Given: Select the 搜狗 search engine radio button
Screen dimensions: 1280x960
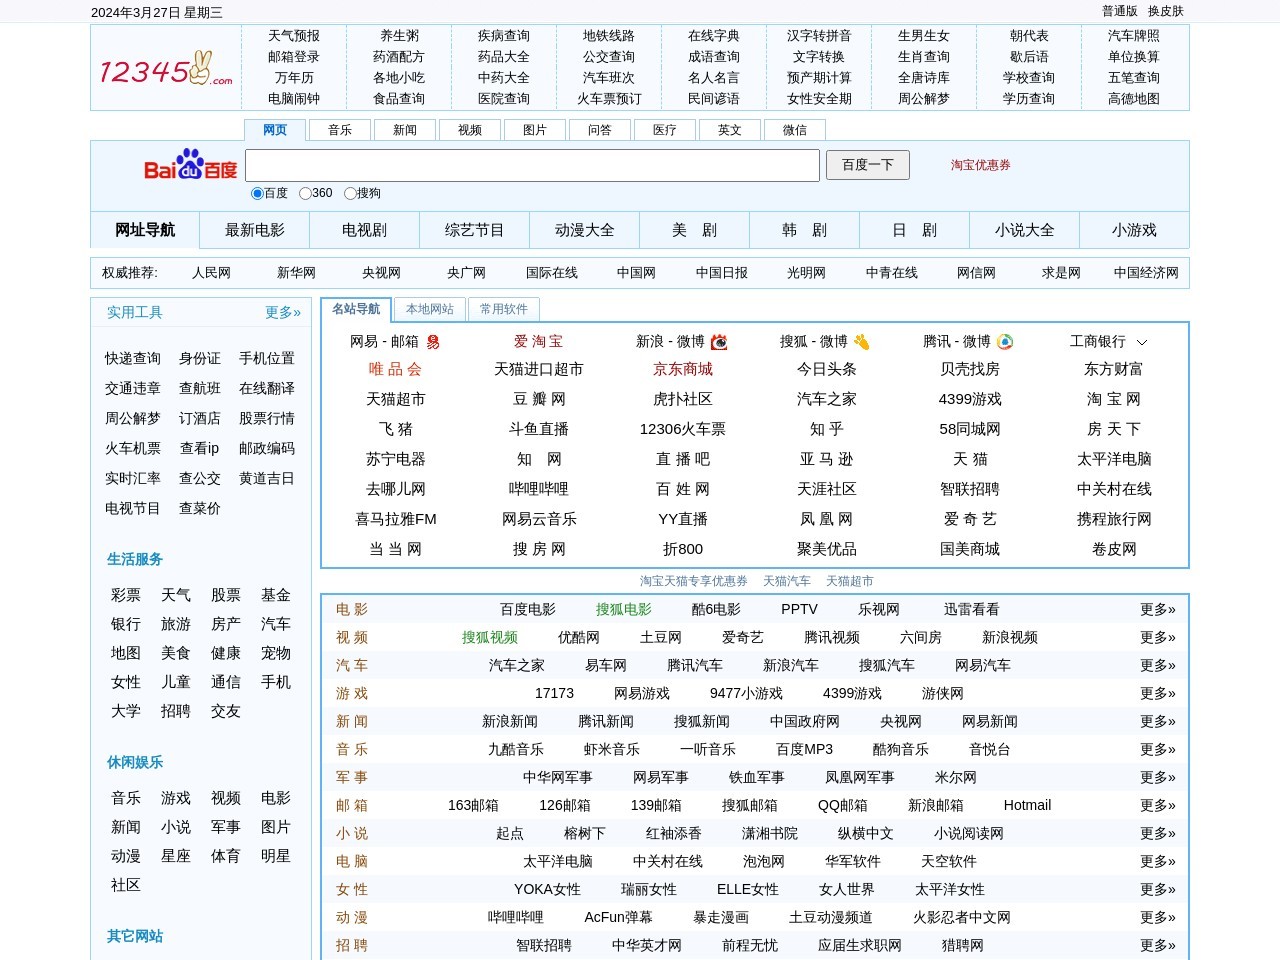Looking at the screenshot, I should pos(350,193).
